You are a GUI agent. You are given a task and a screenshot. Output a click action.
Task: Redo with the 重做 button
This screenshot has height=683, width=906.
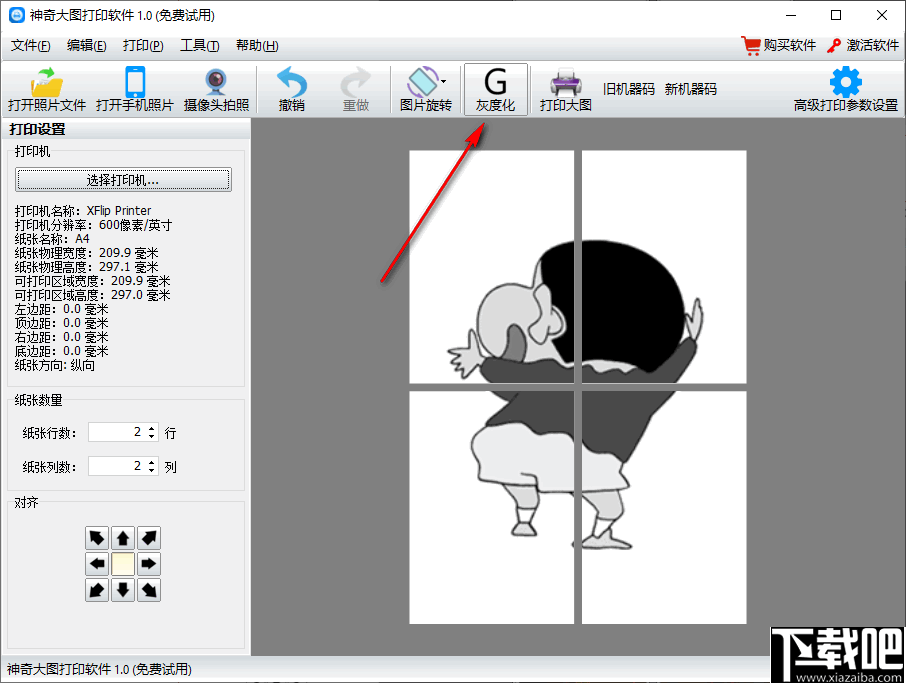point(356,90)
